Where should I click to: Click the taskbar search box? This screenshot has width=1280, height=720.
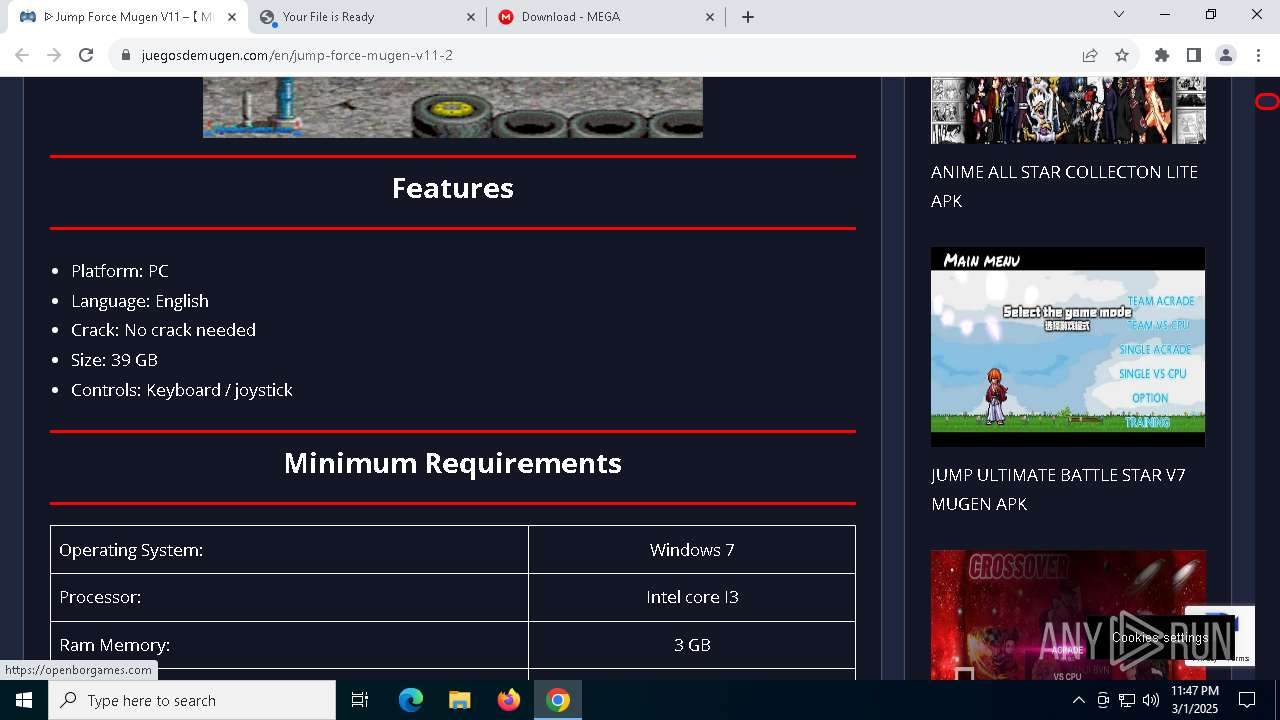point(192,700)
